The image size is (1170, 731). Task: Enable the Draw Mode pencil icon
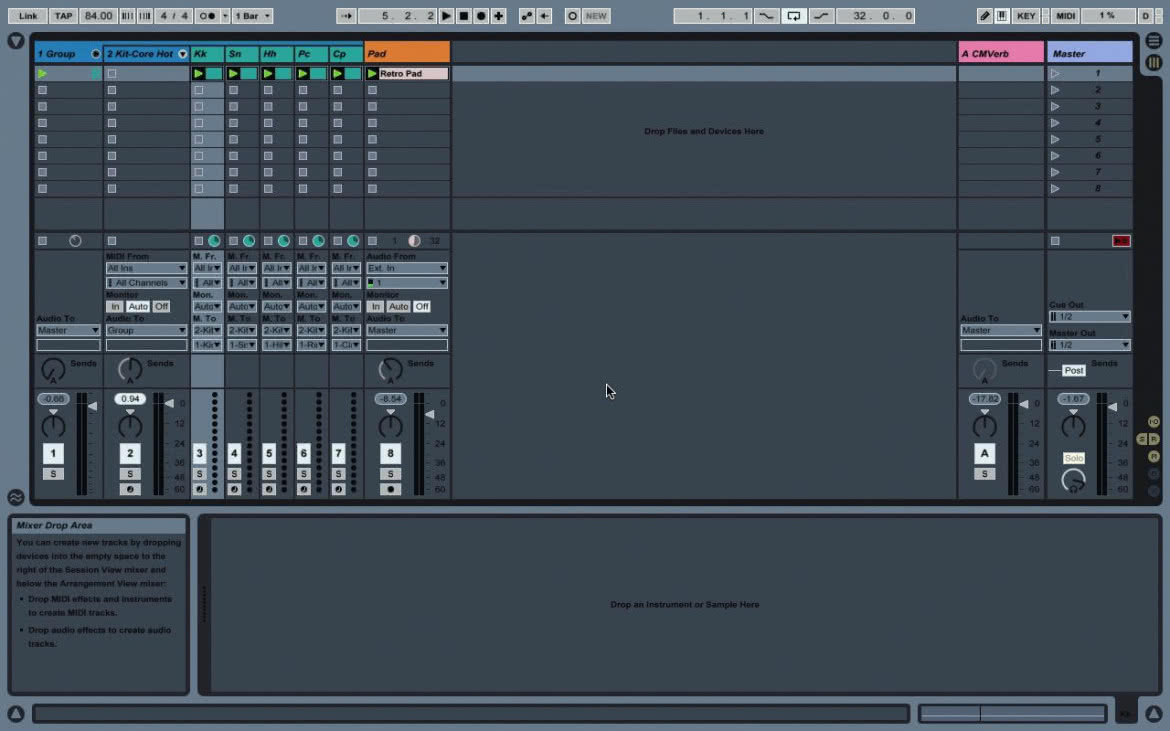coord(985,16)
